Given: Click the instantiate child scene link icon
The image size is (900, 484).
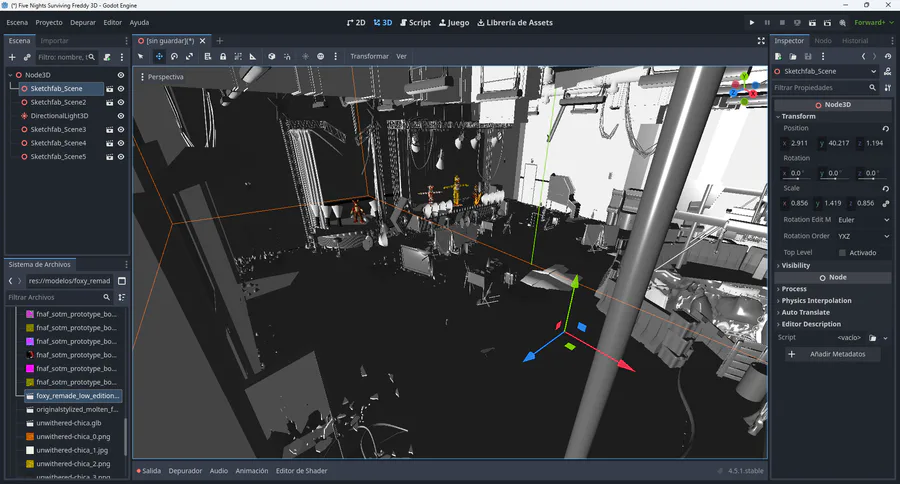Looking at the screenshot, I should click(27, 57).
